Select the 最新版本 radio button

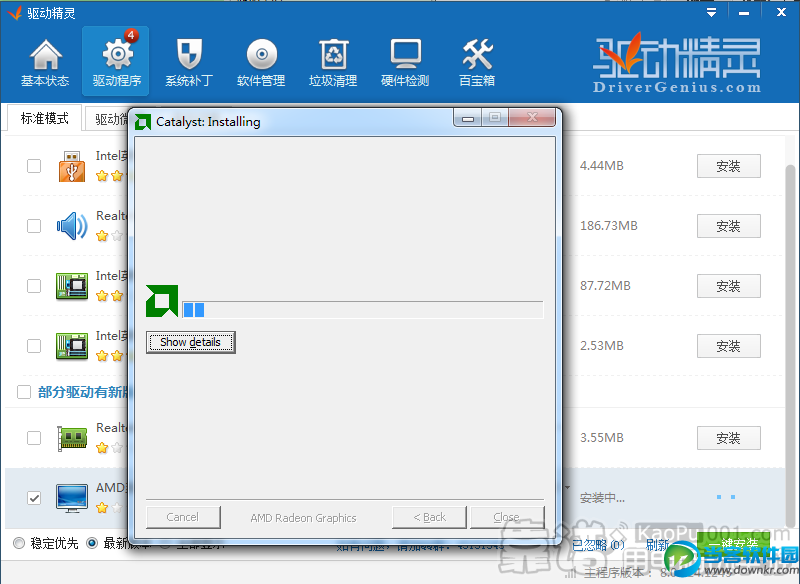[x=92, y=543]
